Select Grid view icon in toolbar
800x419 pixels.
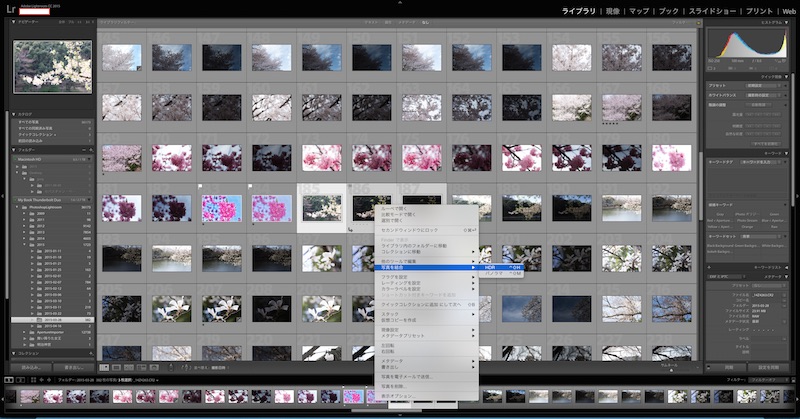[104, 367]
